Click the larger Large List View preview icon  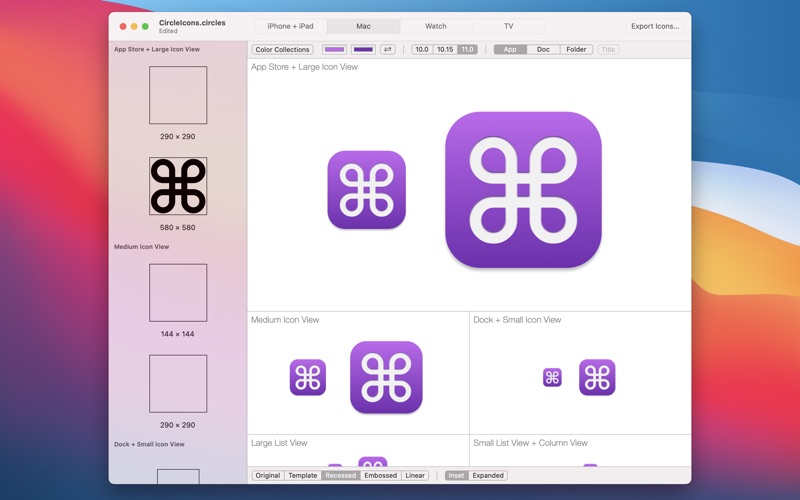[372, 462]
